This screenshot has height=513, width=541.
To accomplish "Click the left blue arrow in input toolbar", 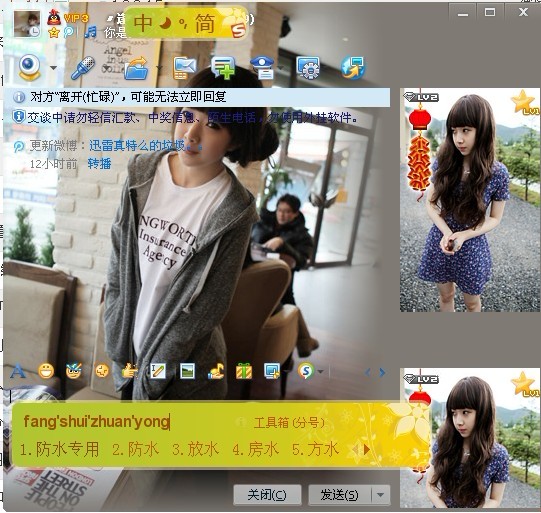I will (367, 373).
